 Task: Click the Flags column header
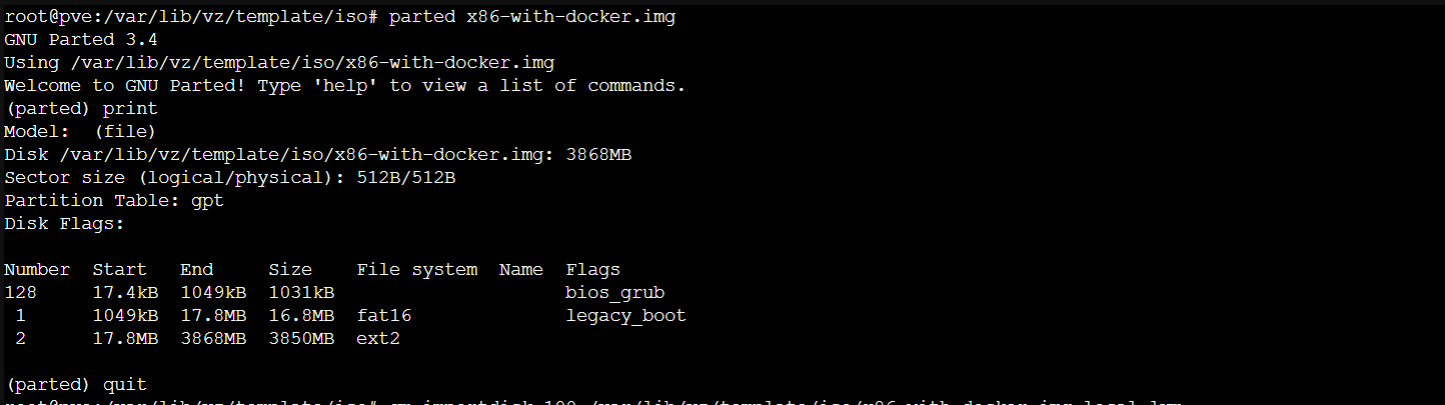[593, 270]
